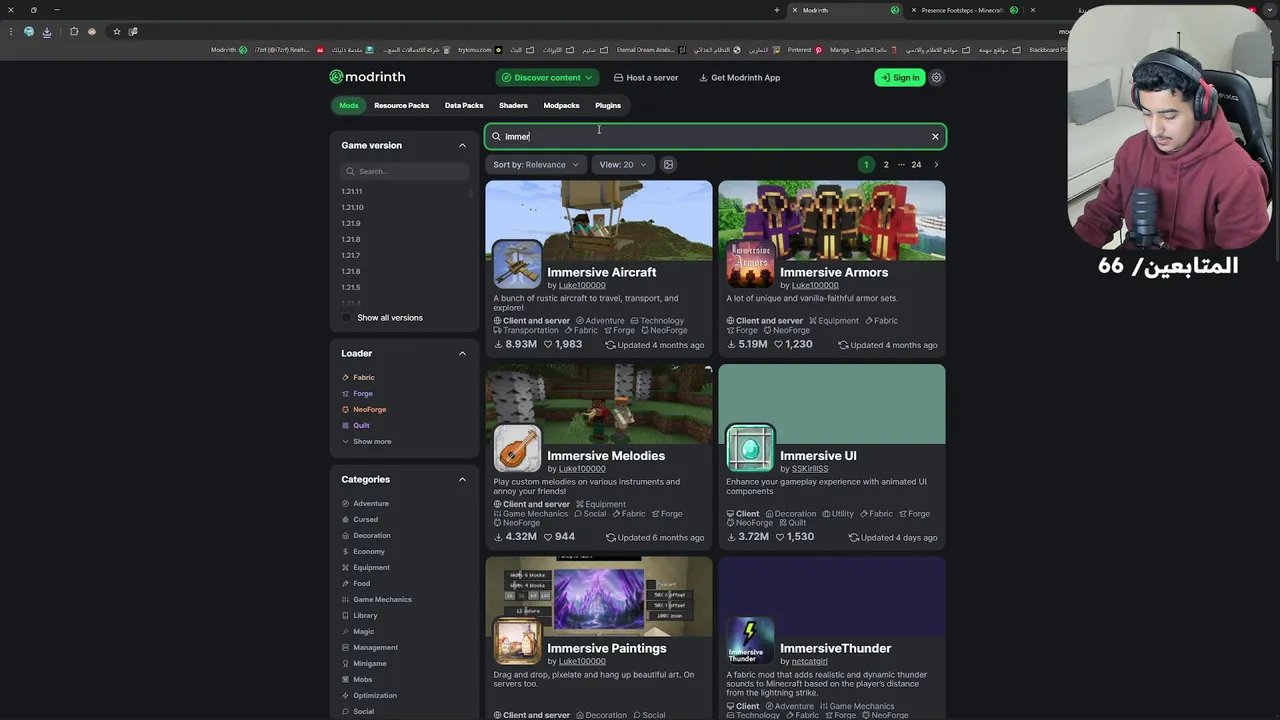Toggle the gallery image view icon

click(668, 164)
